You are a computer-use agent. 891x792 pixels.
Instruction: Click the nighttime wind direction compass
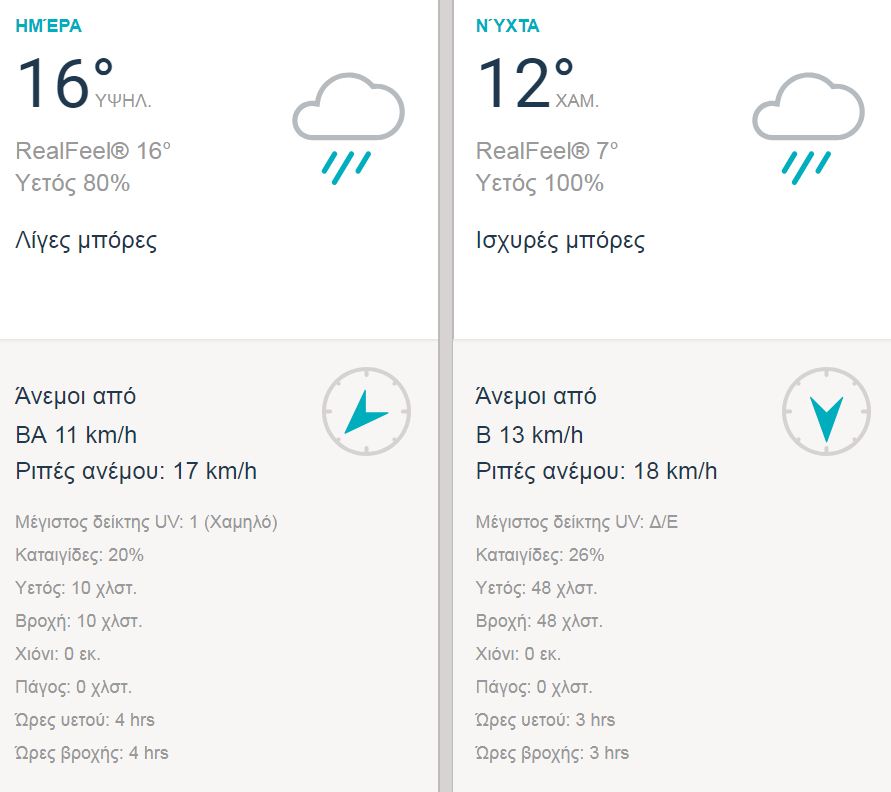coord(826,411)
